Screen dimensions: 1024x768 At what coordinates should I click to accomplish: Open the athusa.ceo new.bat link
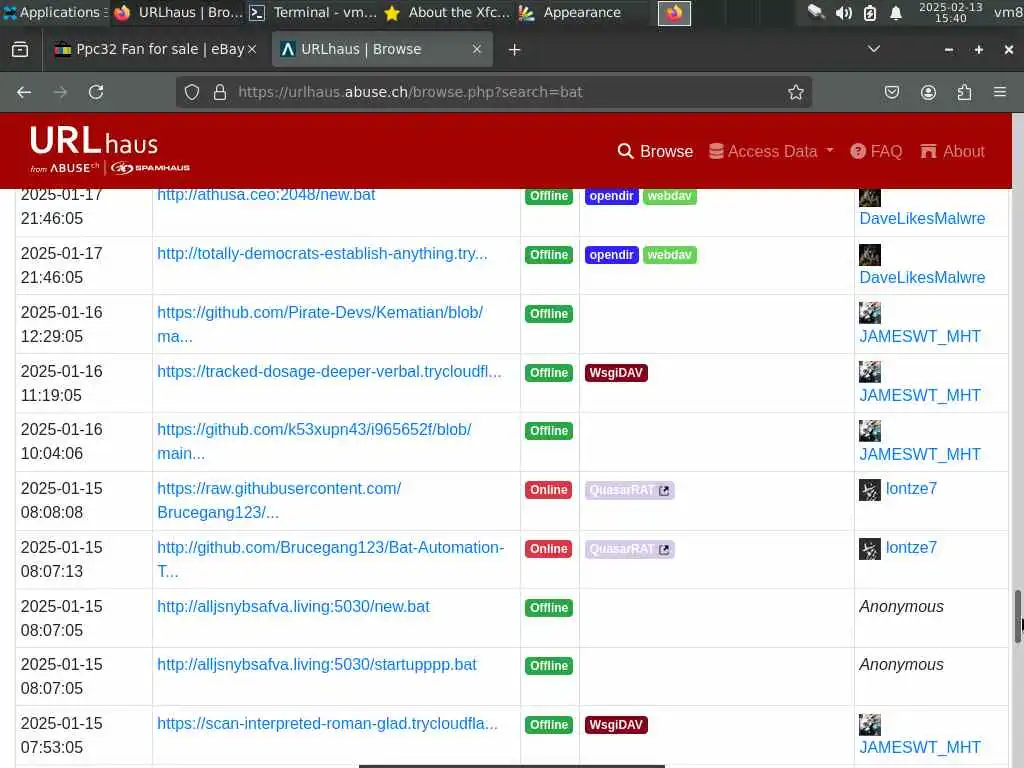(x=266, y=195)
